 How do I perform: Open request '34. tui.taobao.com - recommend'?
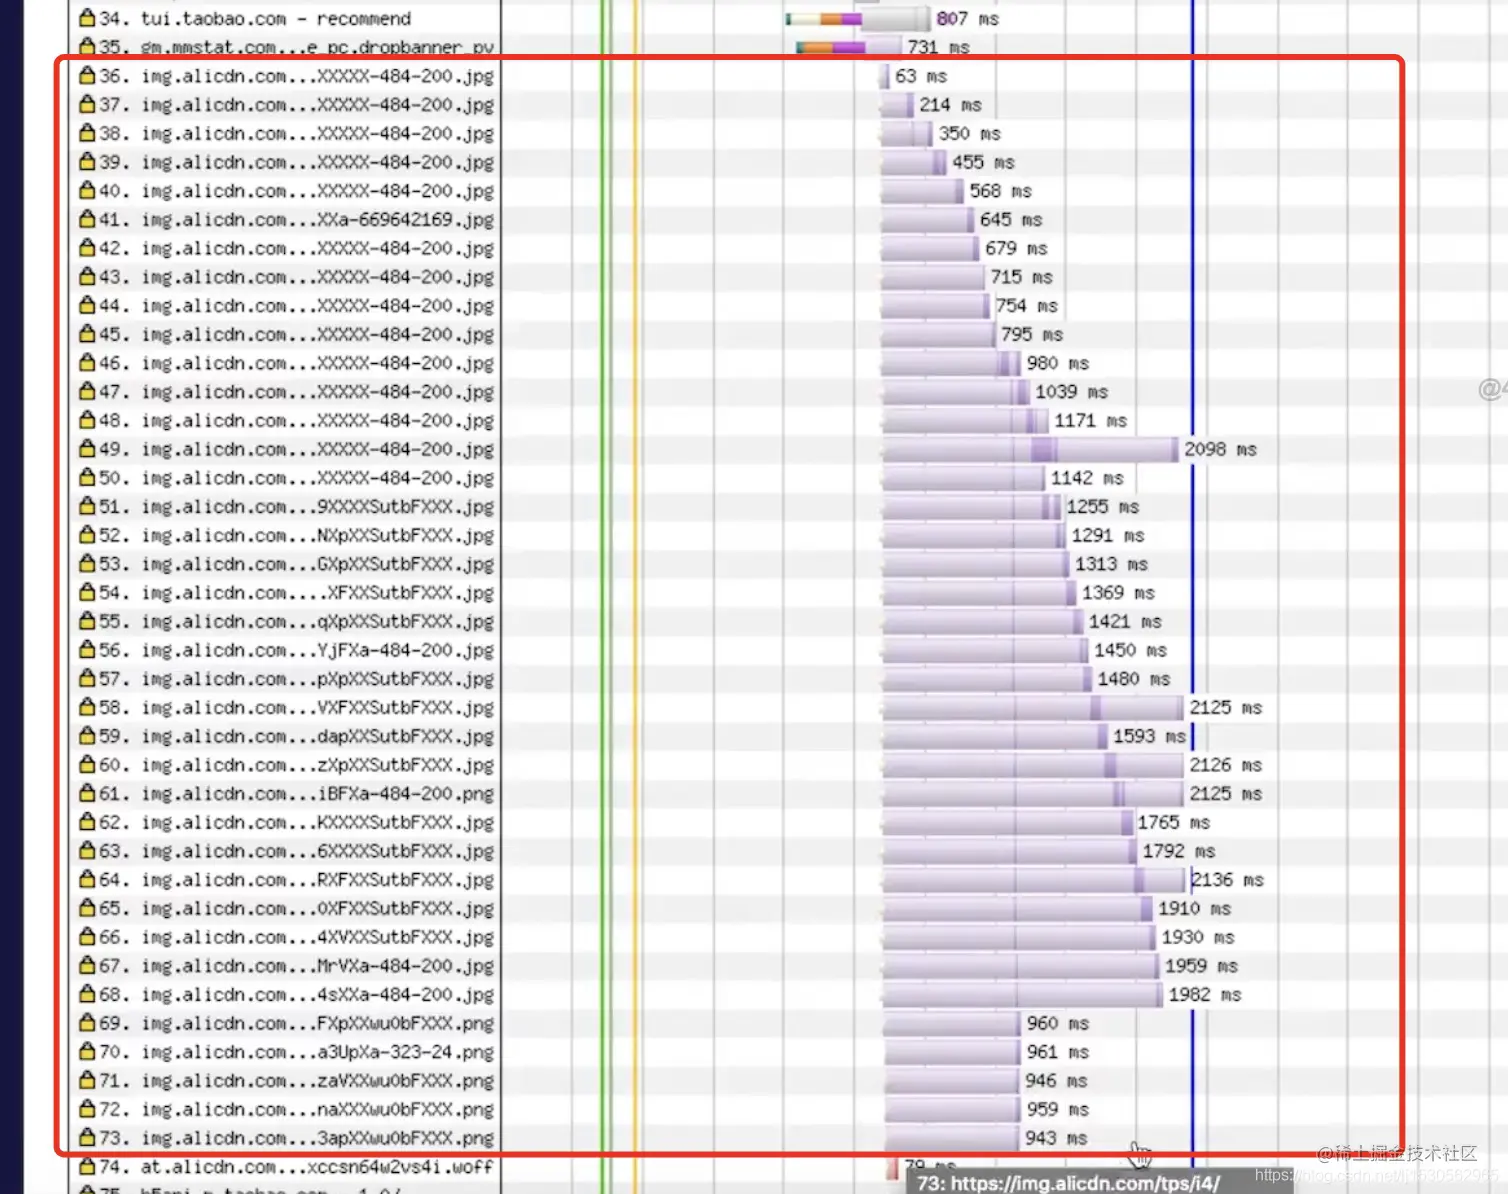tap(255, 18)
